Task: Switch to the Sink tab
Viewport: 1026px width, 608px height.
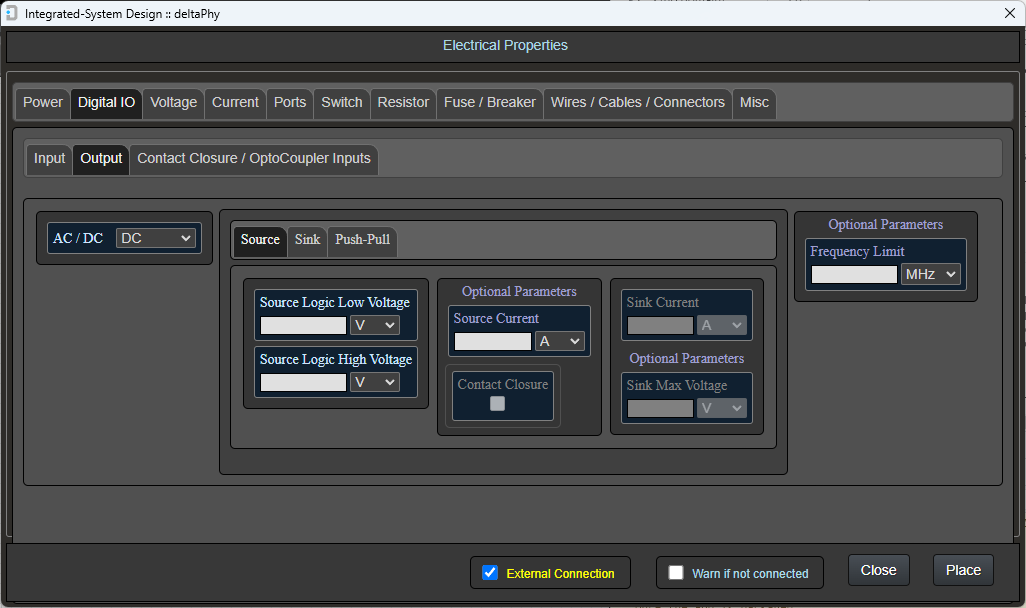Action: coord(307,239)
